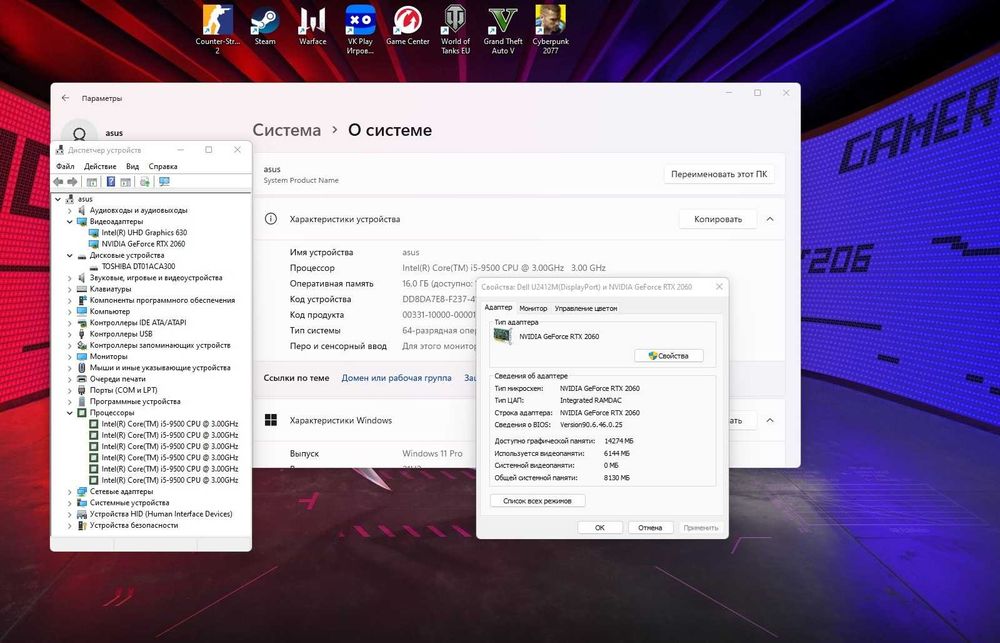Click the Свойства button in the adapter dialog
Screen dimensions: 1000x643
coord(668,356)
